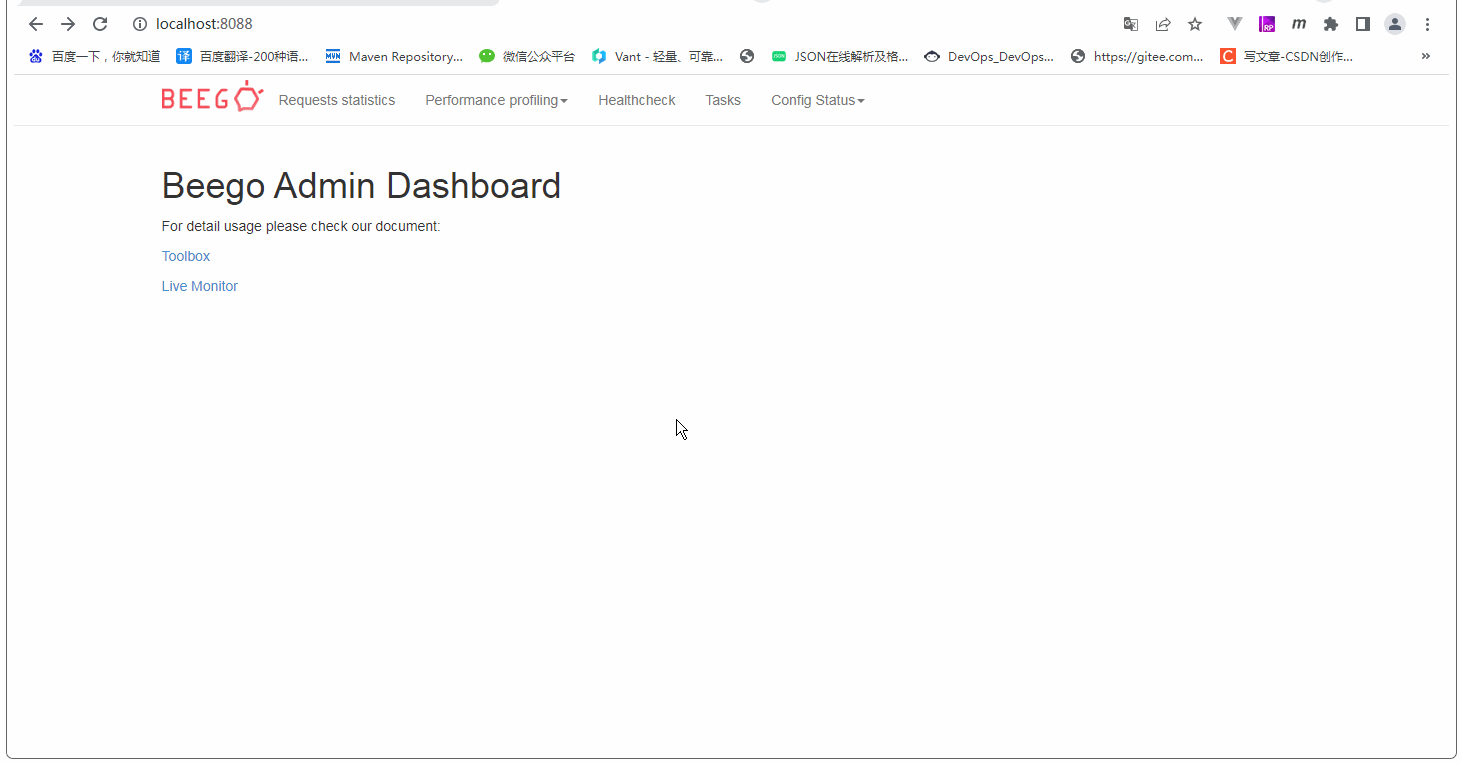Screen dimensions: 1461x765
Task: Click the Beego Admin Dashboard heading
Action: (361, 186)
